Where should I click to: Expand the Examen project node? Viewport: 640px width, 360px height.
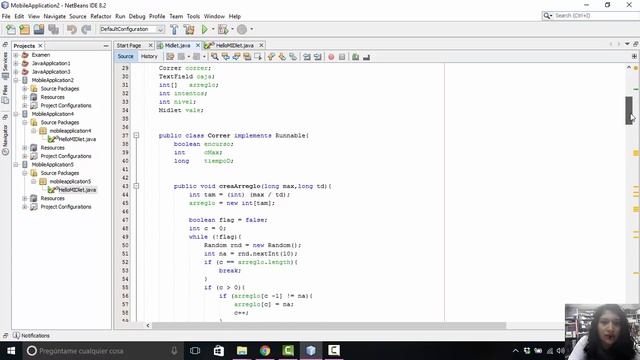click(x=16, y=55)
